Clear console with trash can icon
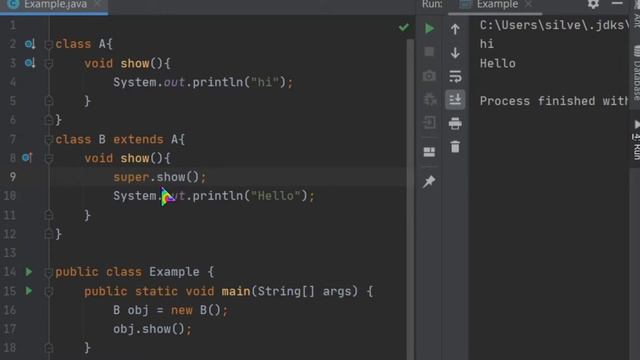The image size is (640, 360). 455,147
